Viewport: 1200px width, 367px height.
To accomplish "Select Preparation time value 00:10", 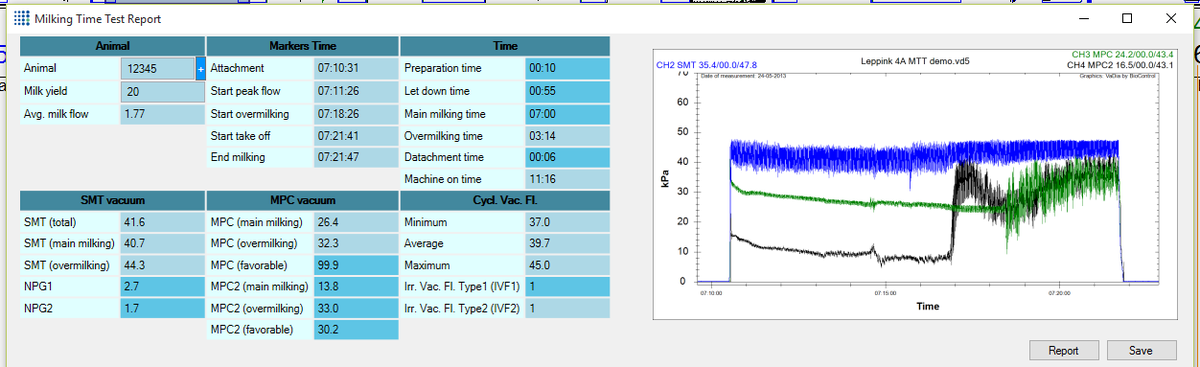I will (566, 69).
